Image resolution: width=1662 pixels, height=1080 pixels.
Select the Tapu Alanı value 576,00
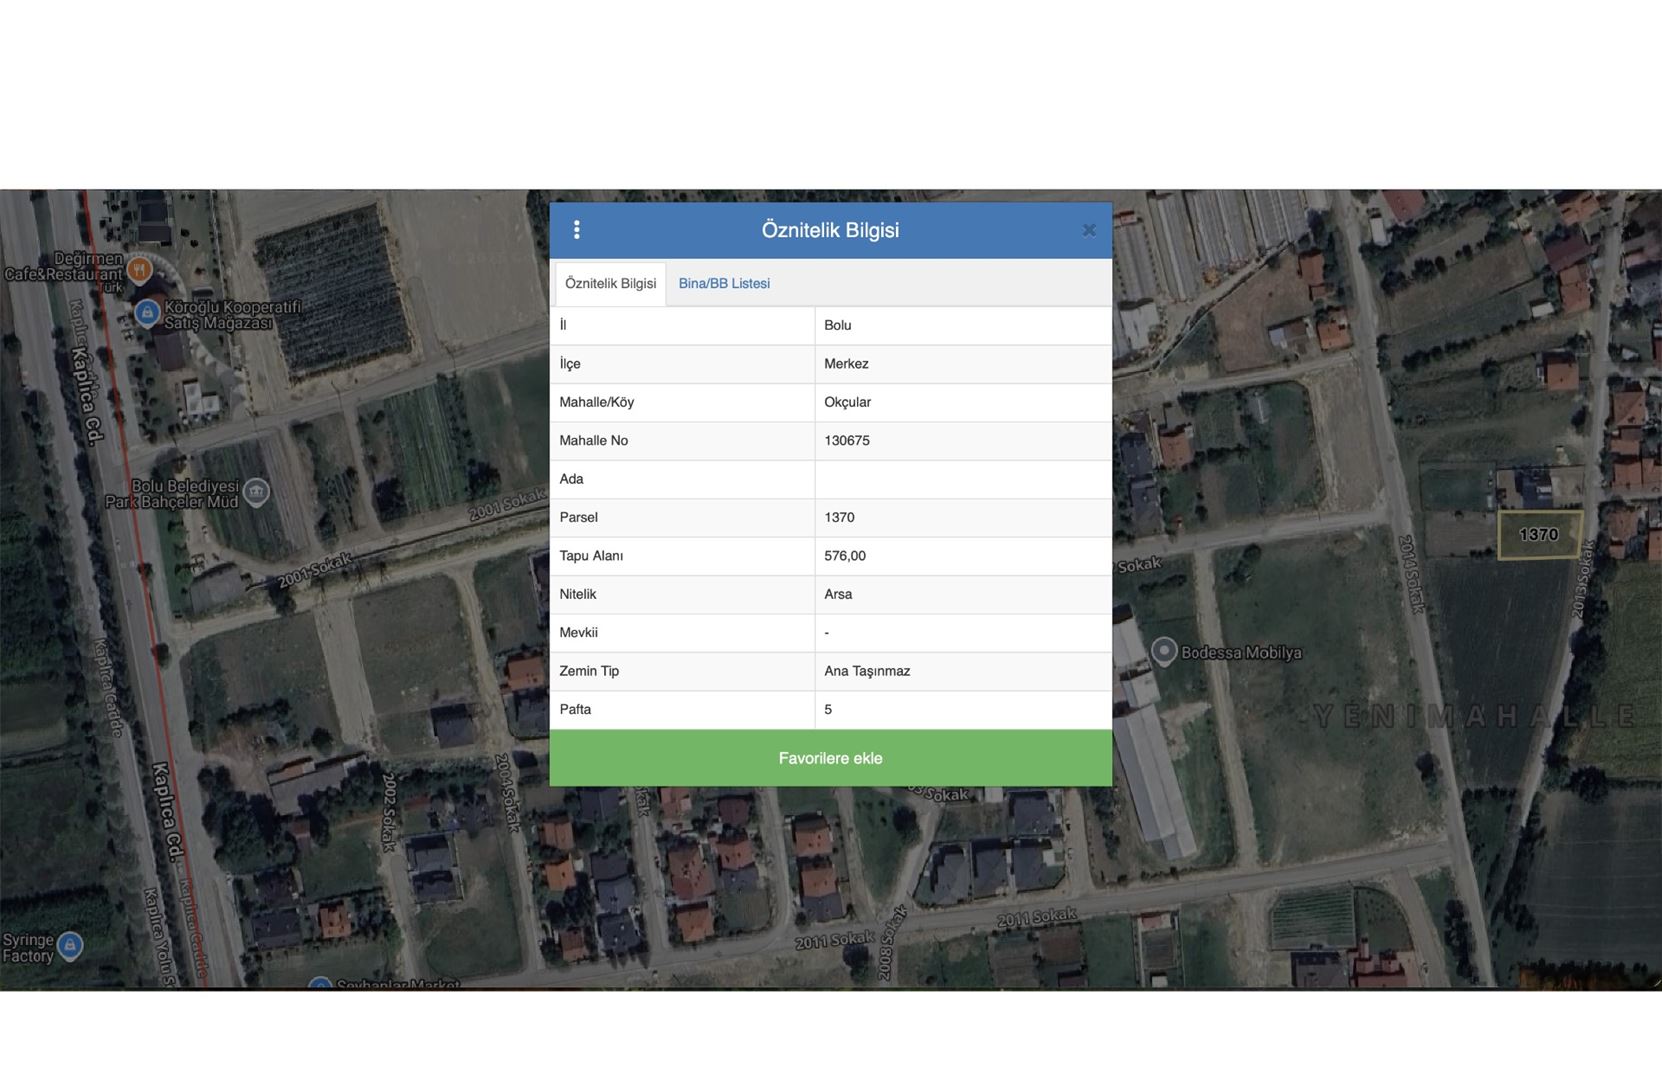click(845, 556)
